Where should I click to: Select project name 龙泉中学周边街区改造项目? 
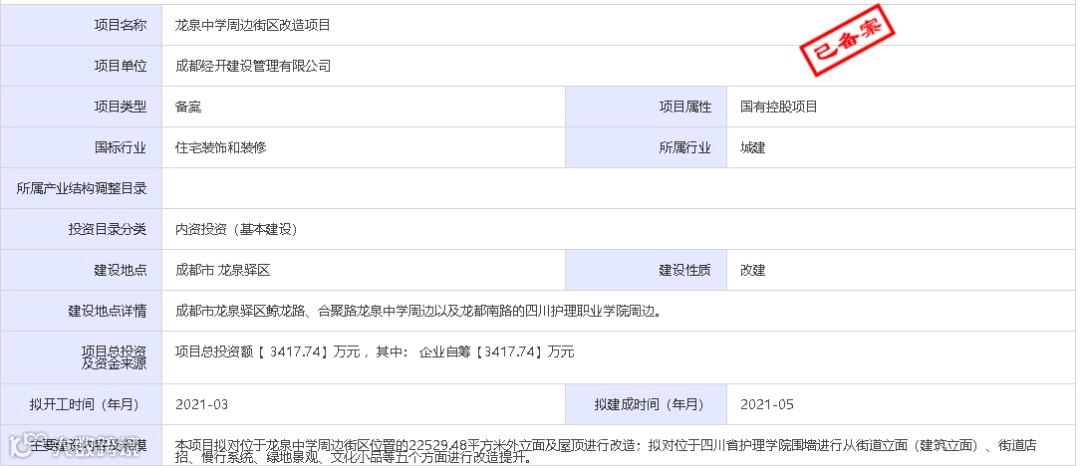point(253,25)
